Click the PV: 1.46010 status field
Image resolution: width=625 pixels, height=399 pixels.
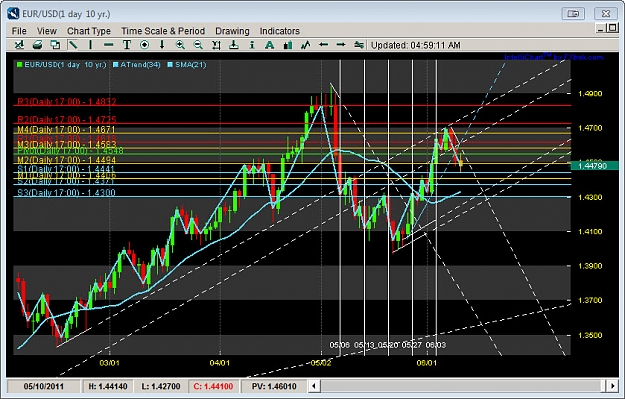[274, 386]
